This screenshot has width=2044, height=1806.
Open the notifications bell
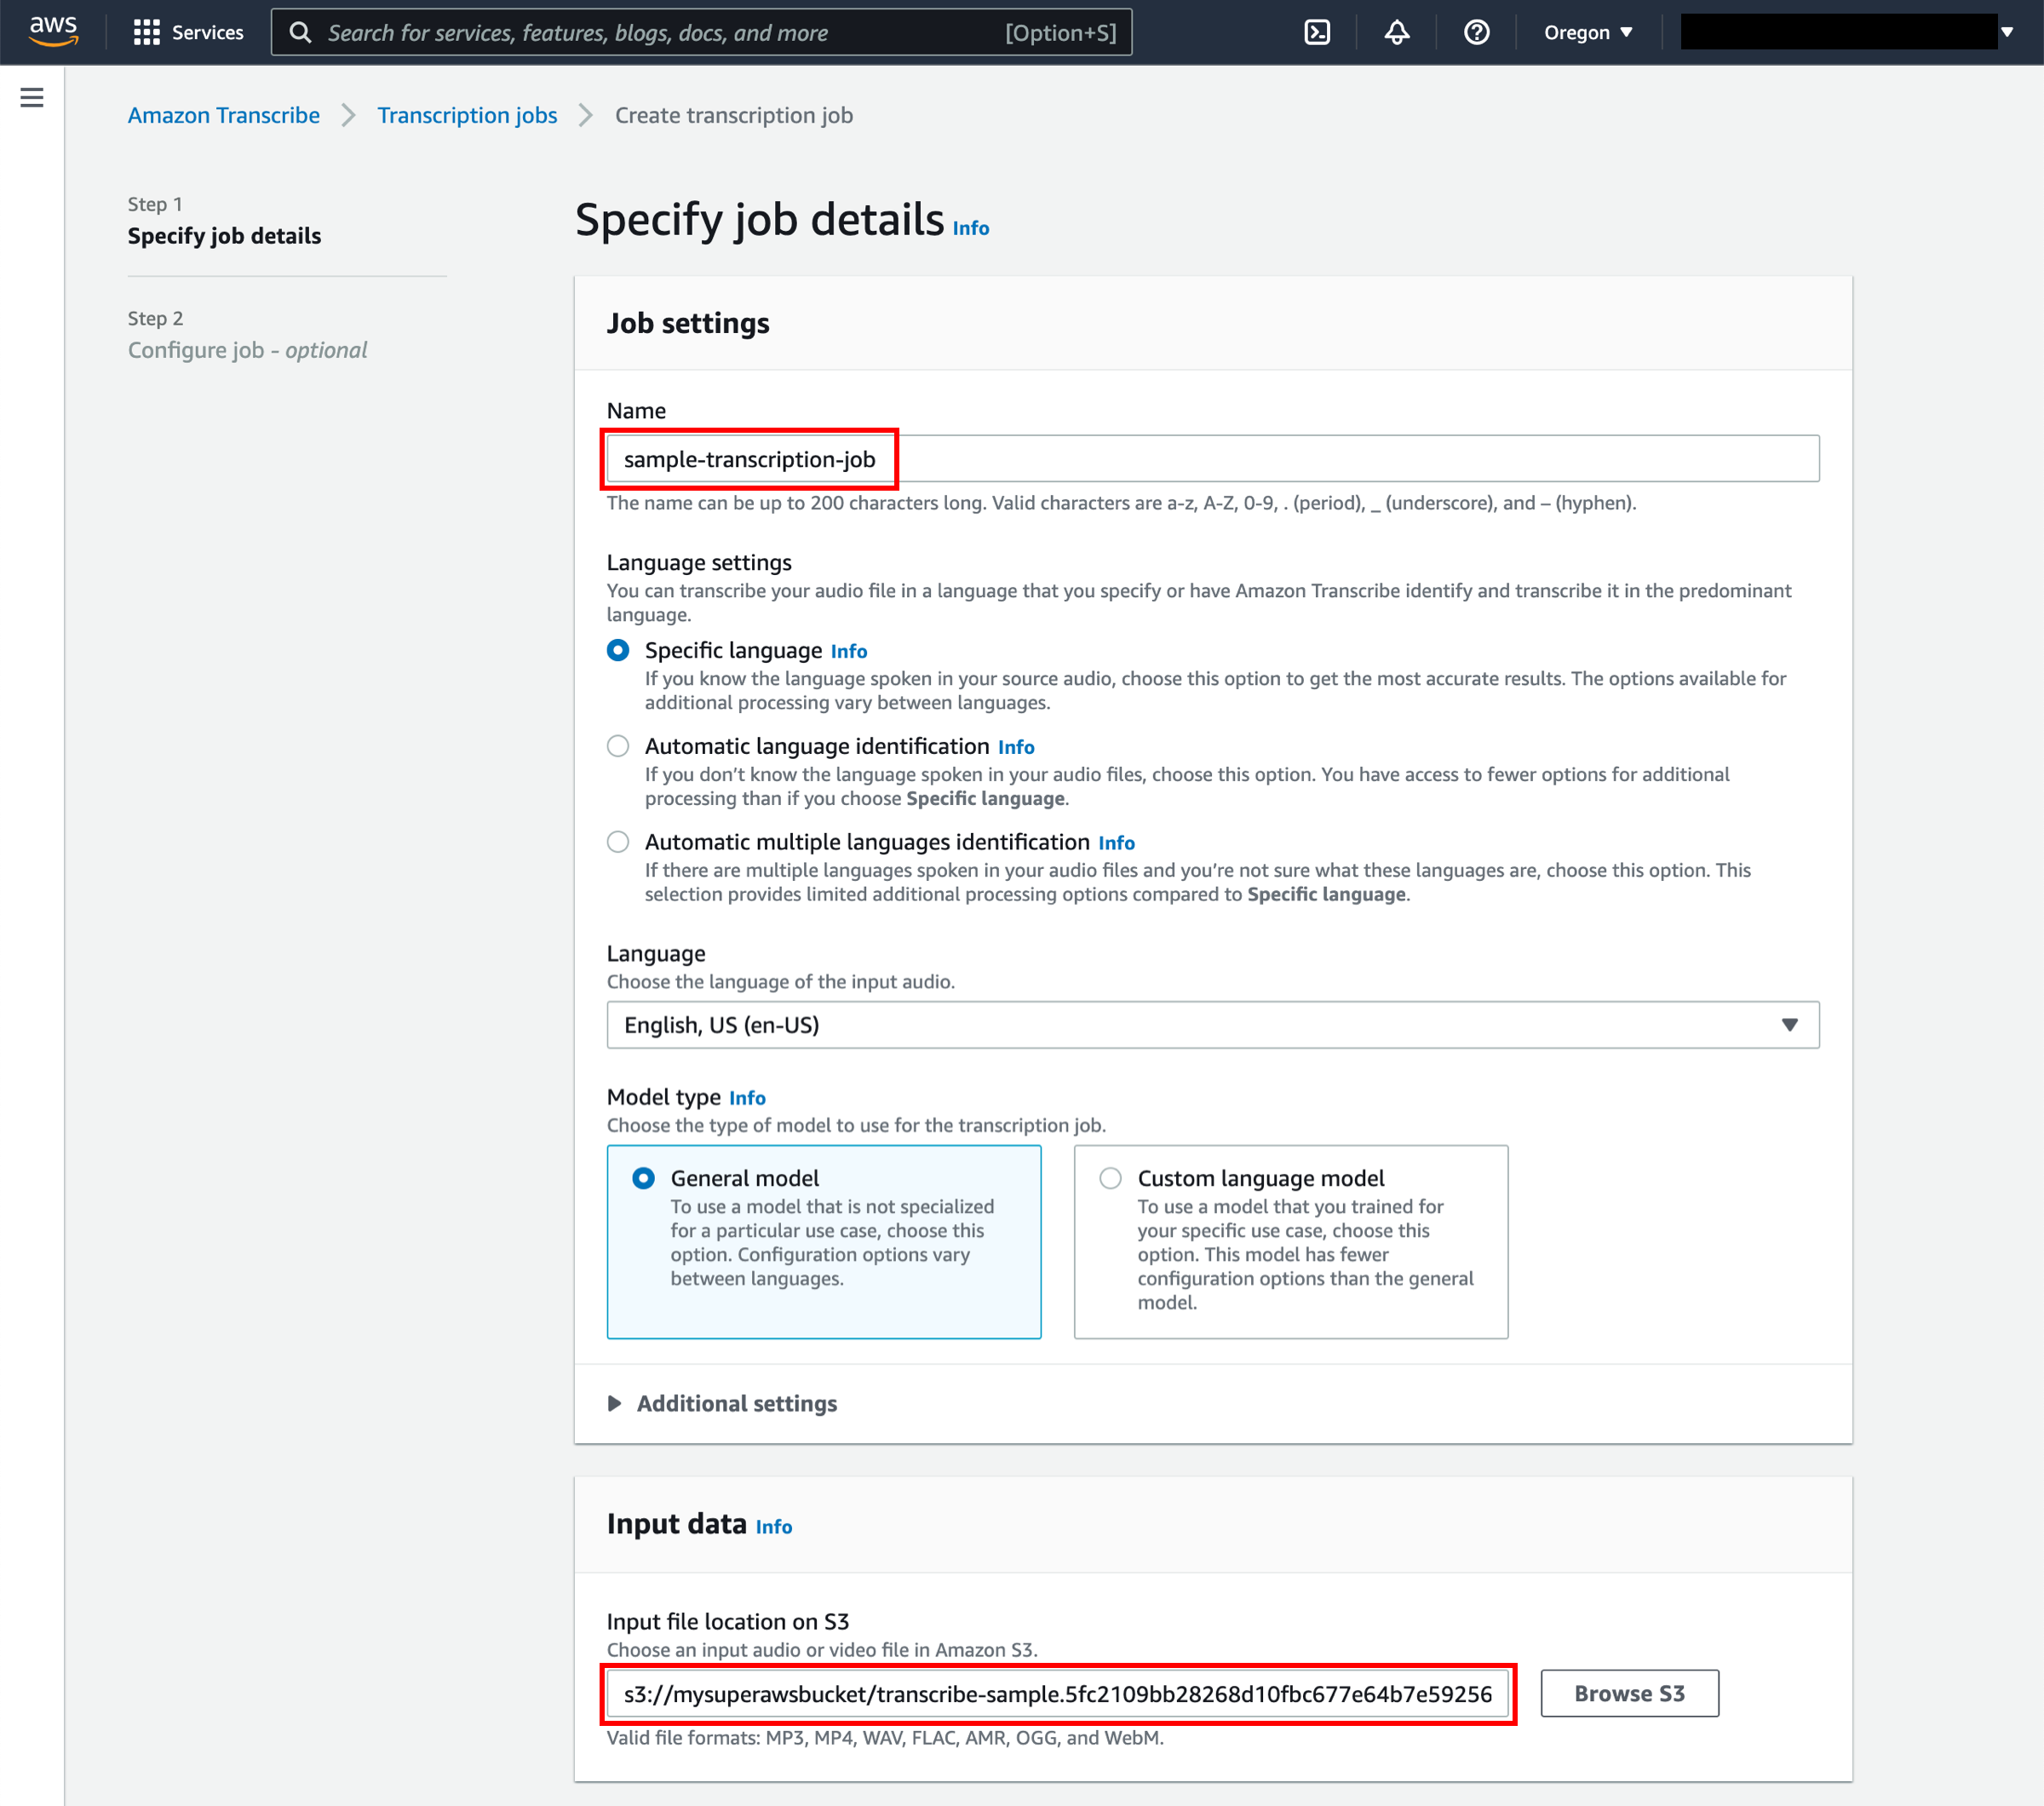1396,32
